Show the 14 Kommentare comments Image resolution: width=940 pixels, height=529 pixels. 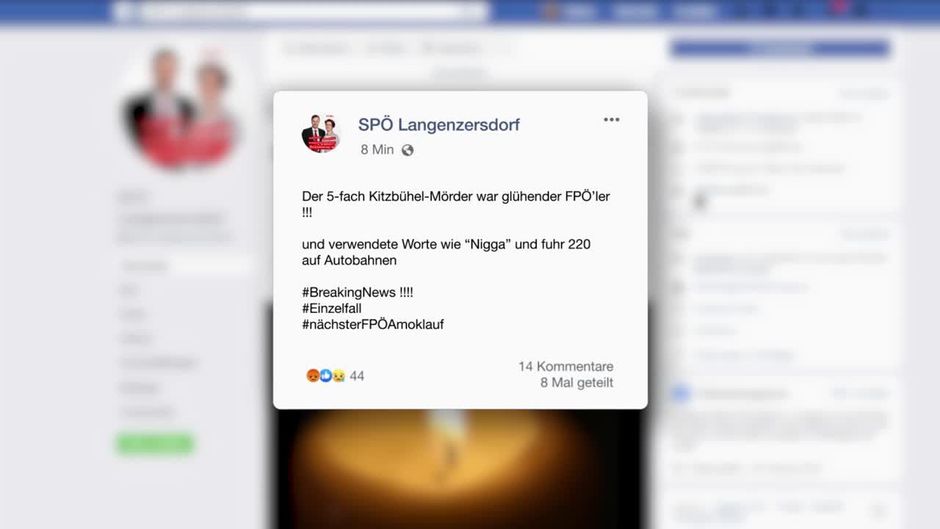[566, 366]
